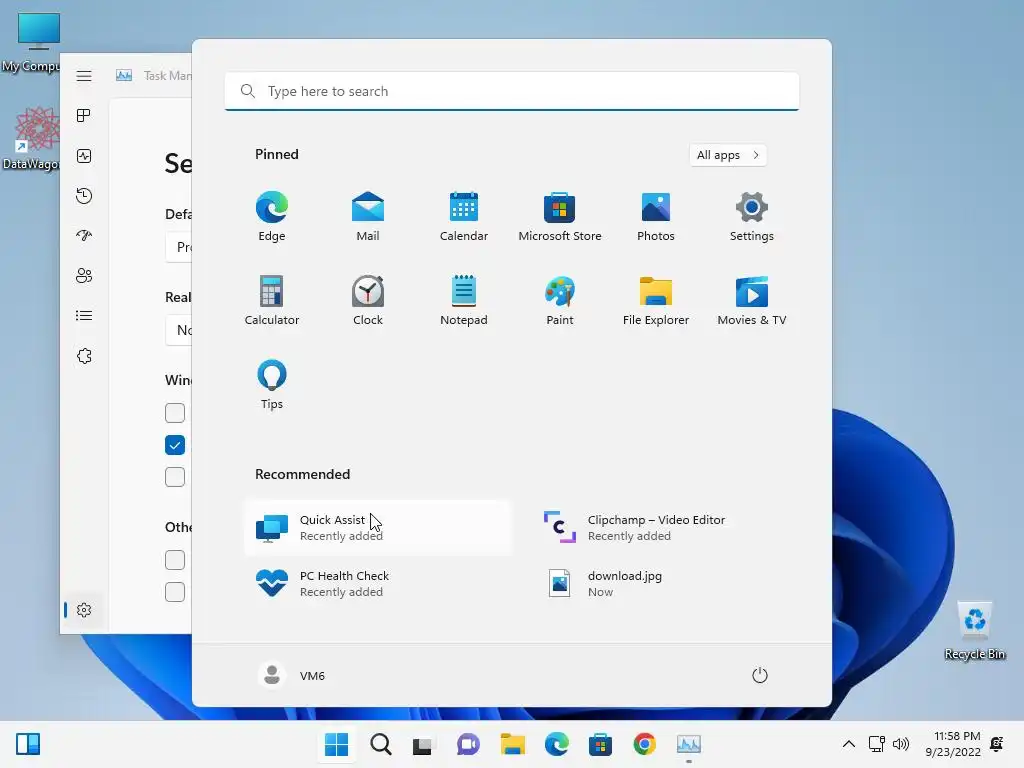Open Microsoft Store on taskbar
Screen dimensions: 1024x768
[600, 744]
